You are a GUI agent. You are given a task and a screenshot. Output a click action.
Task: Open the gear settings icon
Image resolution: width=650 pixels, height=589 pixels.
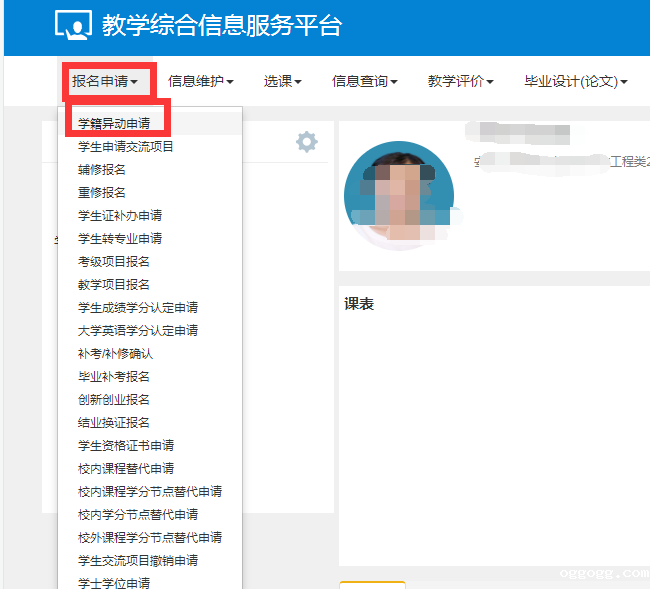(x=306, y=142)
